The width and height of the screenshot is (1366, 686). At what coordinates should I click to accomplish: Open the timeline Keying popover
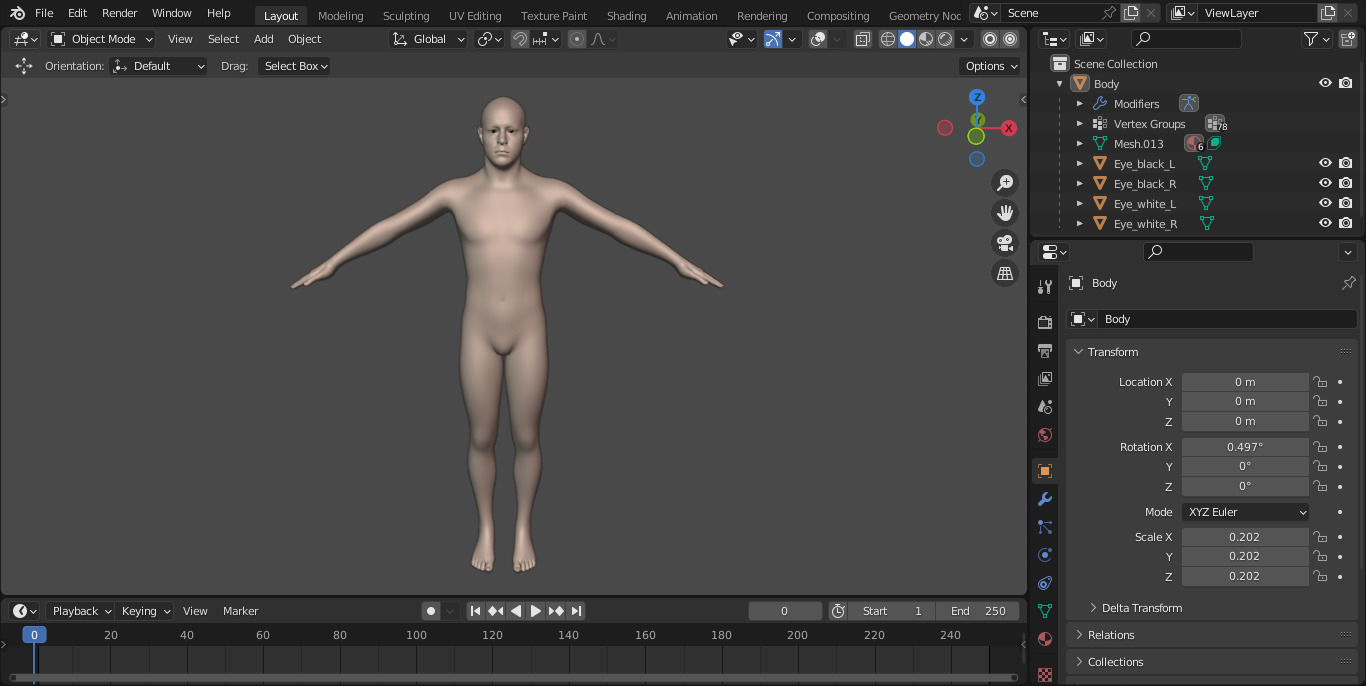[145, 611]
